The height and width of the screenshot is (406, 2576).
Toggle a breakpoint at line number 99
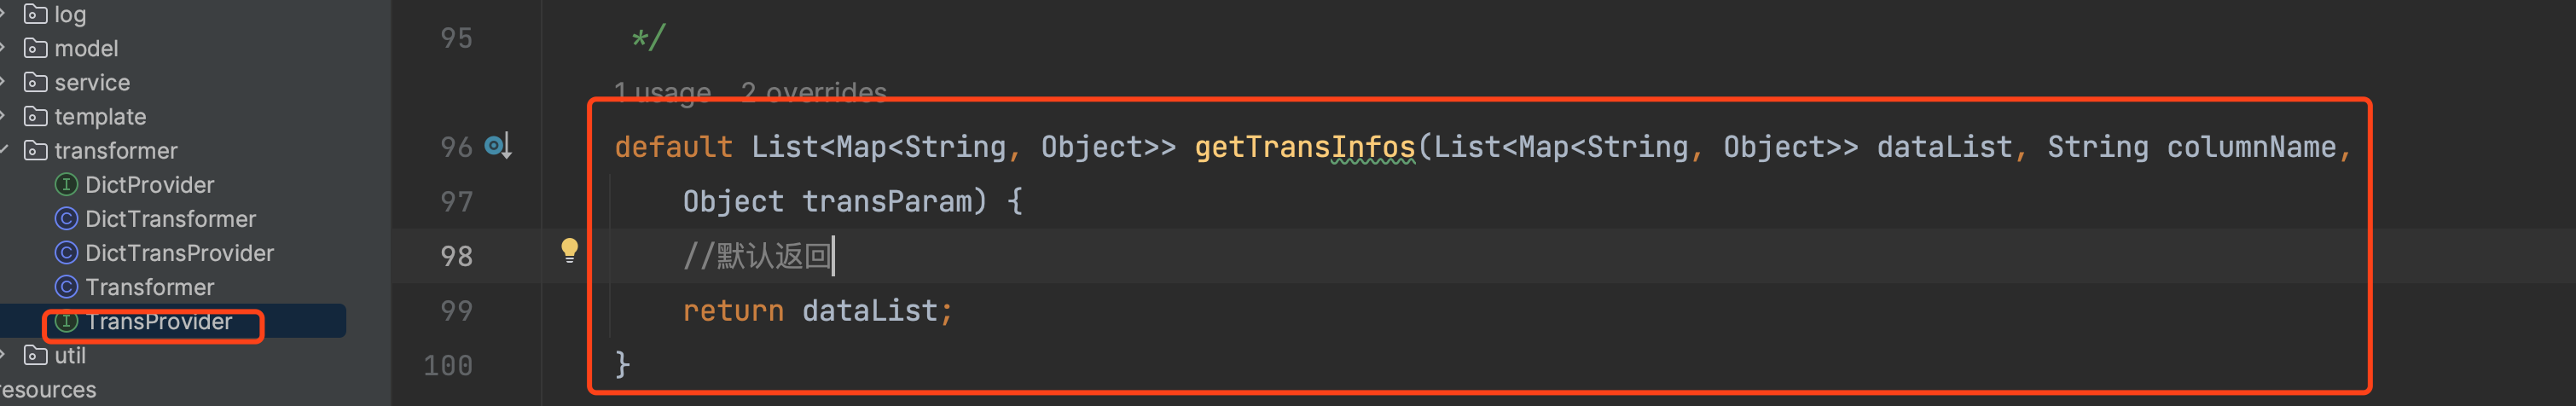tap(456, 311)
